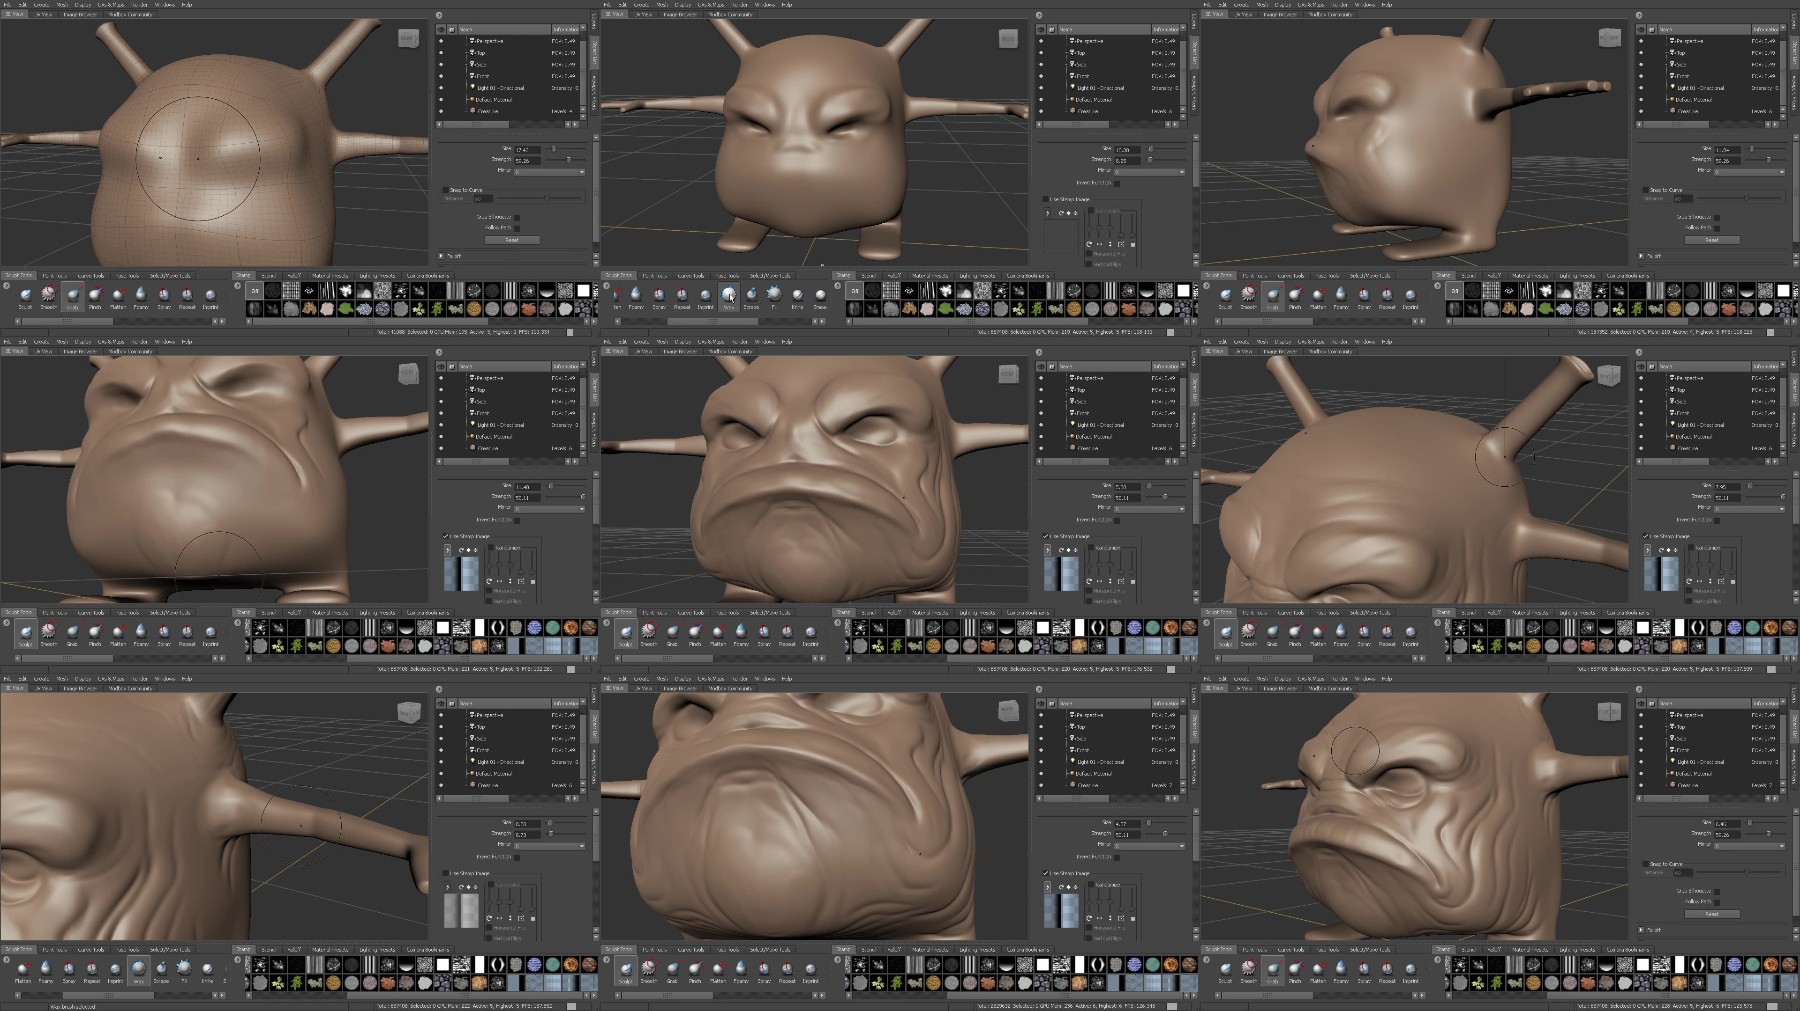Expand the stamp image arrow in the center frame

pyautogui.click(x=1047, y=549)
